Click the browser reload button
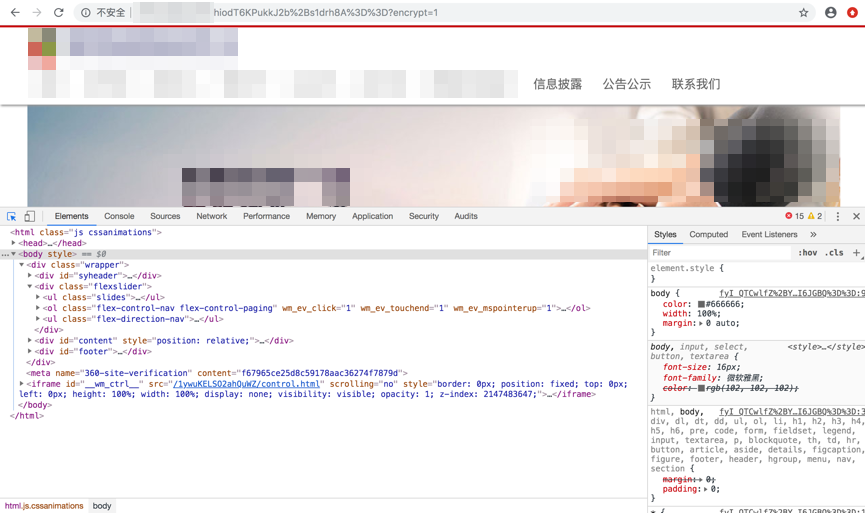 (x=59, y=13)
